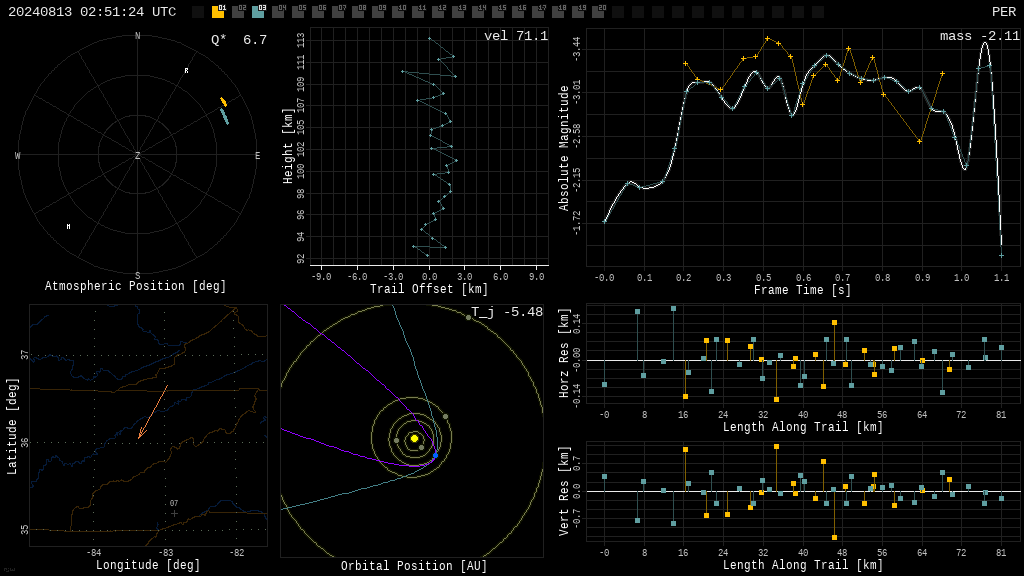Viewport: 1024px width, 576px height.
Task: Click the vel 71.1 readout
Action: point(516,36)
